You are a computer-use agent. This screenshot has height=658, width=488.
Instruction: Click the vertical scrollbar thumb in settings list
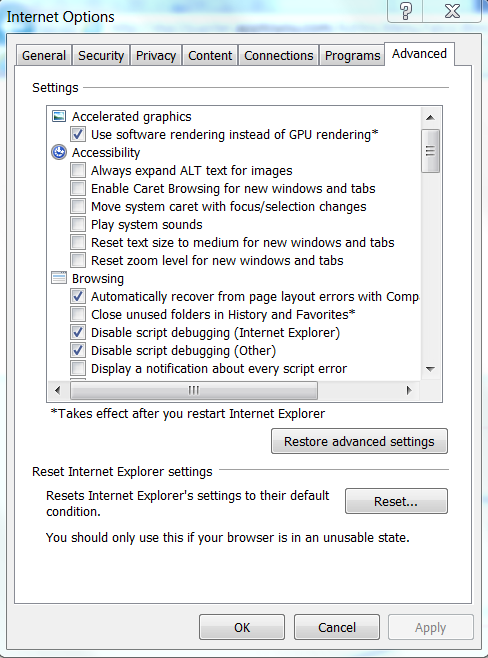430,151
